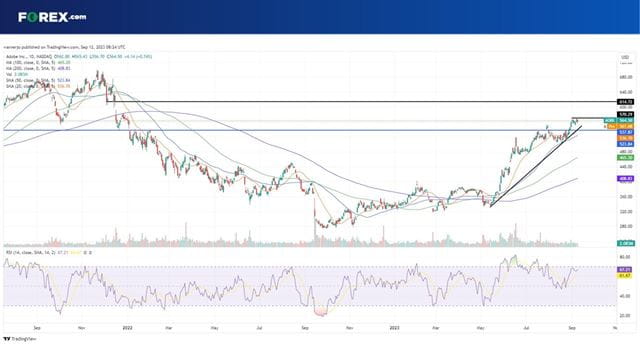Click the green 465.20 moving average label
Image resolution: width=640 pixels, height=360 pixels.
[625, 157]
